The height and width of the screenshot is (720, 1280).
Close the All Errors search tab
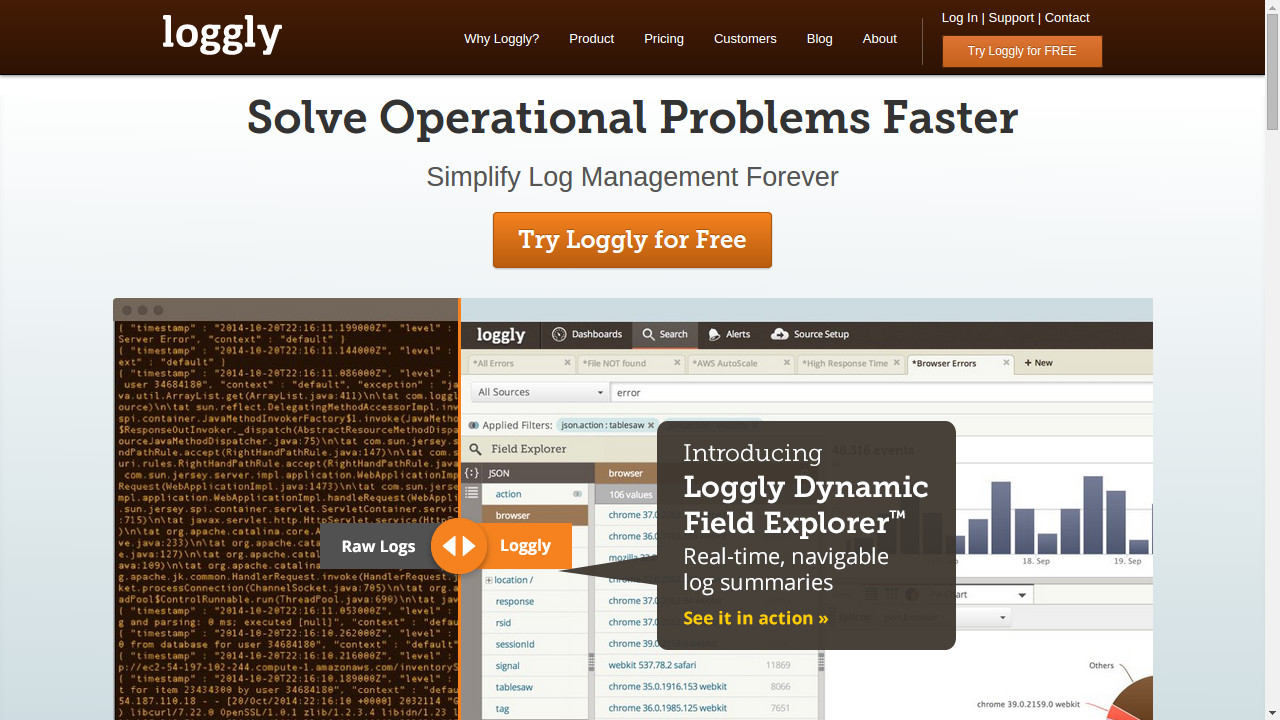coord(567,363)
